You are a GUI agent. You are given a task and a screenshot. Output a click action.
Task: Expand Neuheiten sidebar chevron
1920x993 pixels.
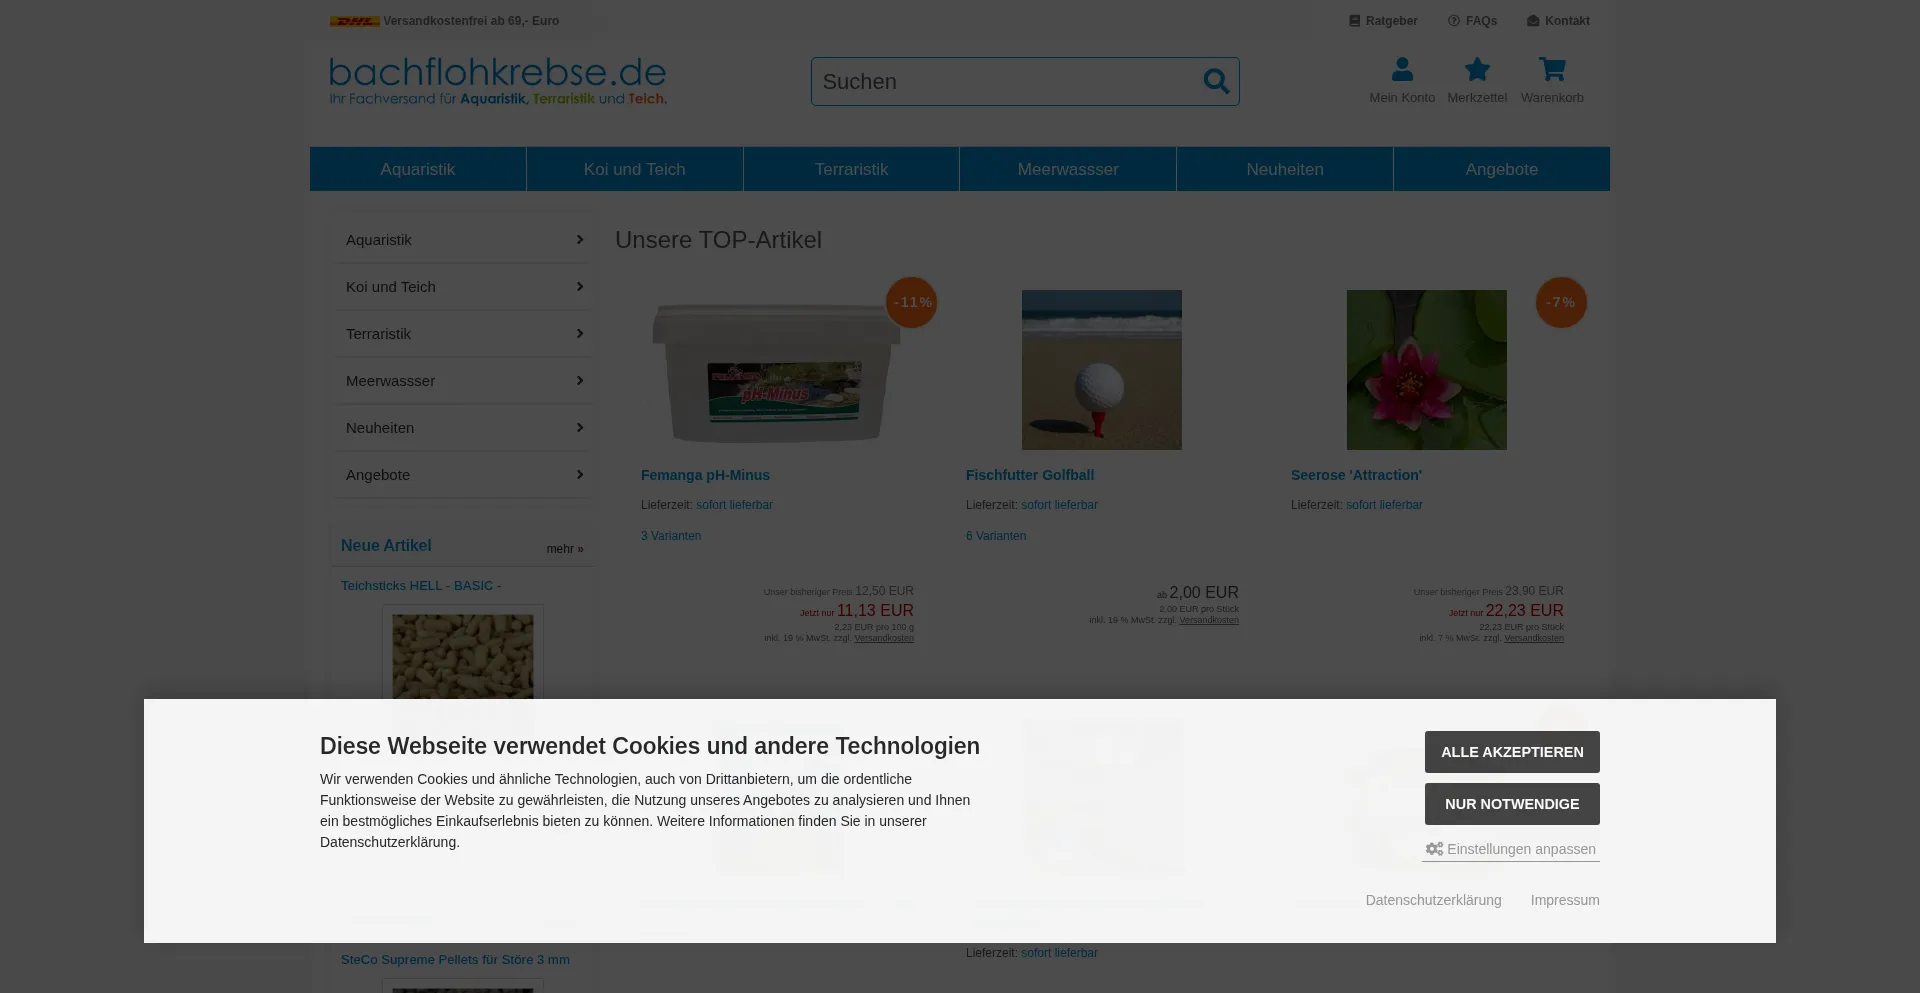(x=579, y=427)
